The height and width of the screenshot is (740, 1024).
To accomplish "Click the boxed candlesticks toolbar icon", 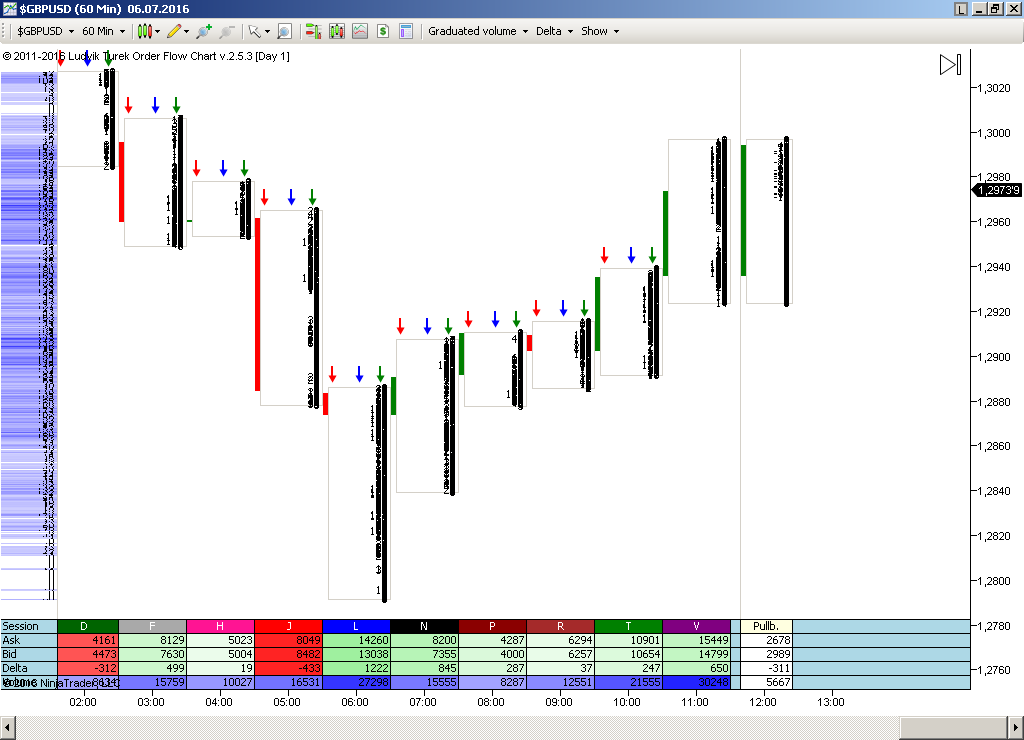I will click(x=337, y=31).
